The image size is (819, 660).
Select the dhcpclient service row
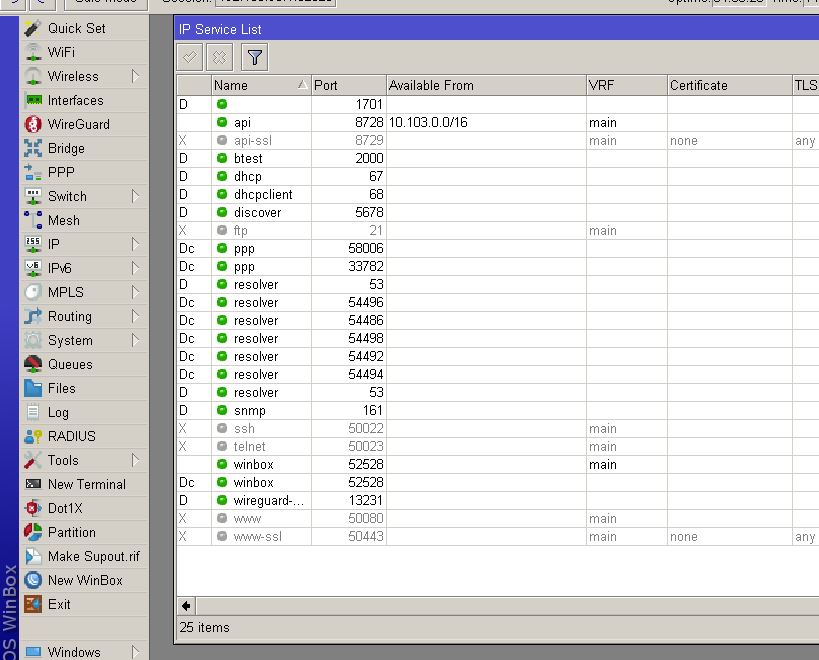click(x=498, y=195)
